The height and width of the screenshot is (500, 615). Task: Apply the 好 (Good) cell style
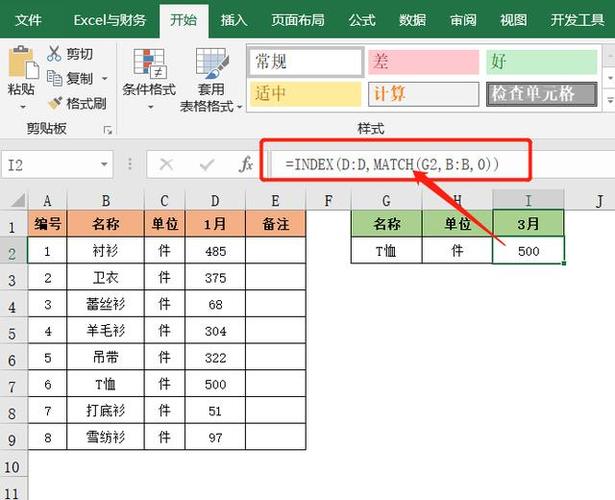click(542, 62)
